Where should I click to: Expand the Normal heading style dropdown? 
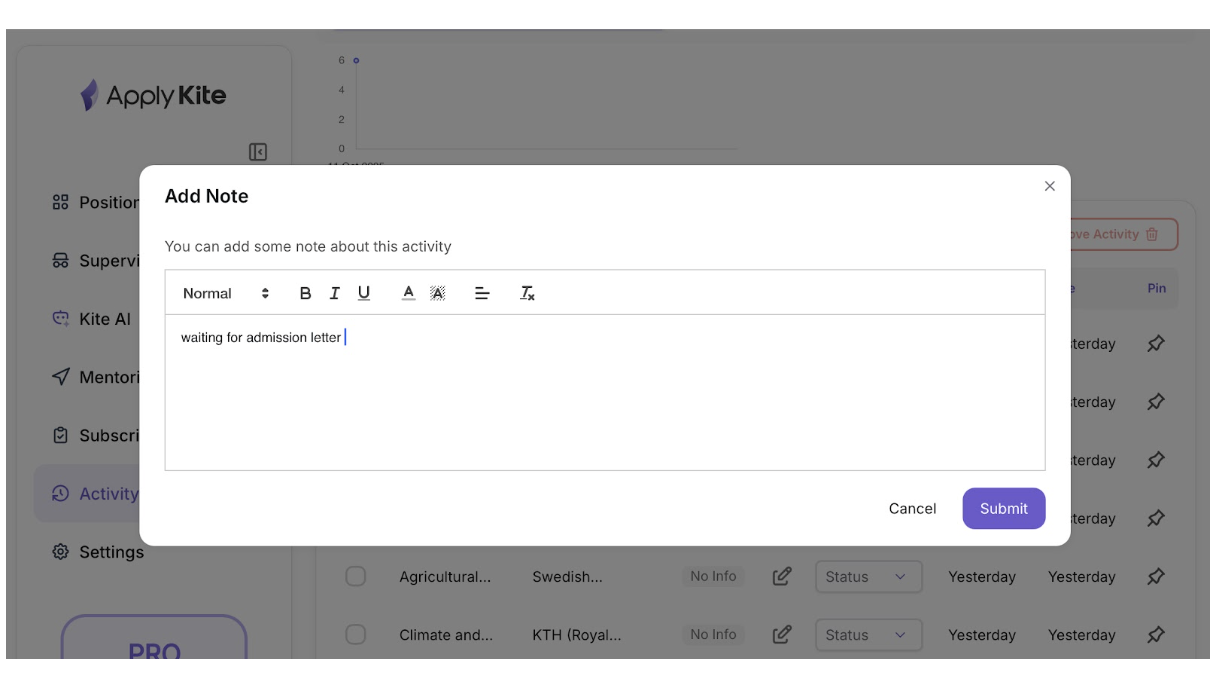tap(226, 293)
